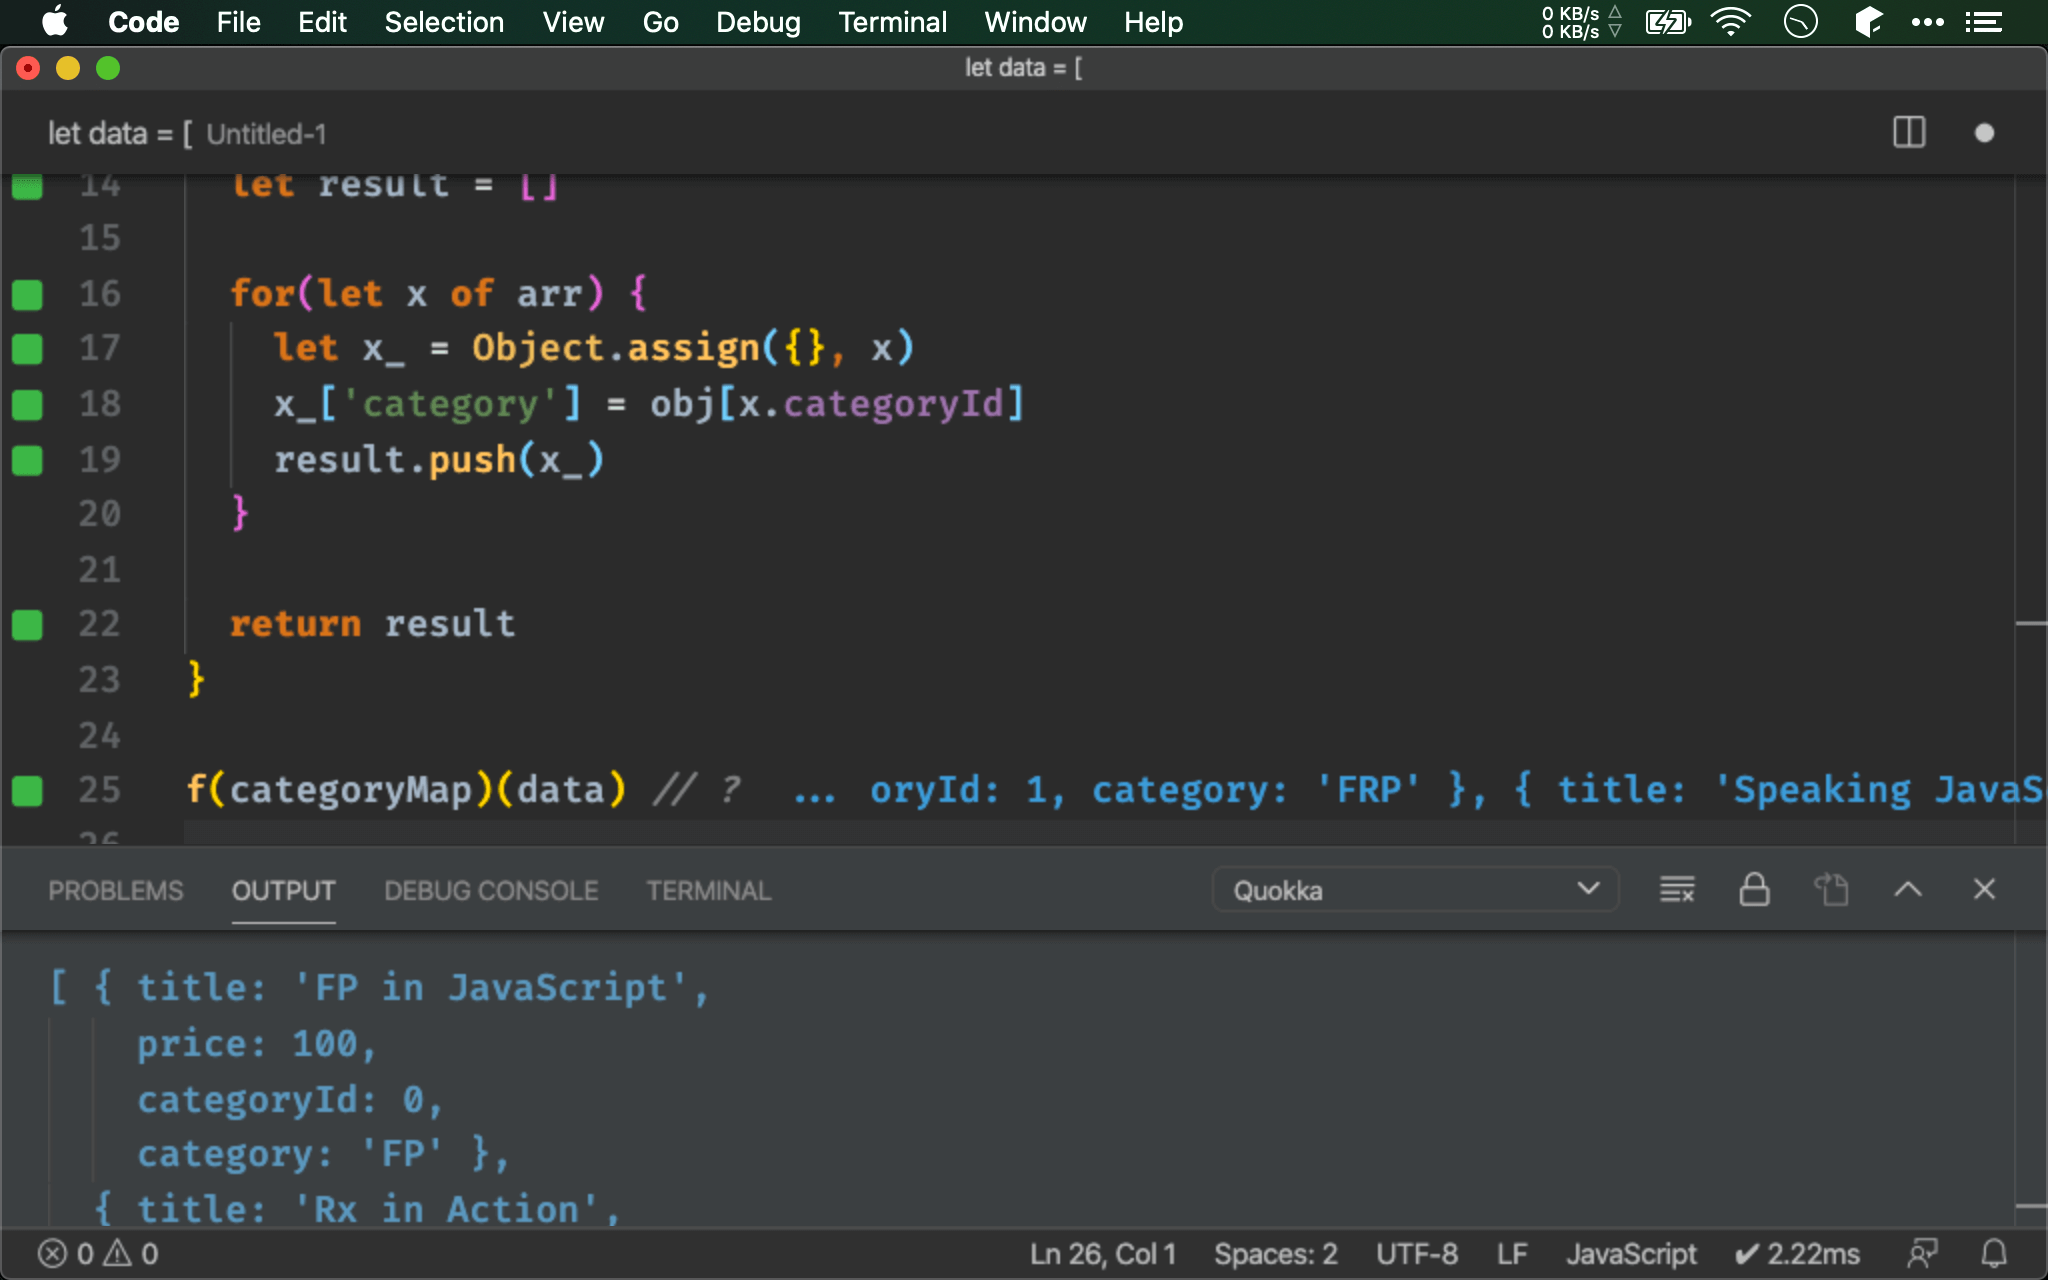Open the Apple menu
This screenshot has height=1280, width=2048.
[x=55, y=21]
